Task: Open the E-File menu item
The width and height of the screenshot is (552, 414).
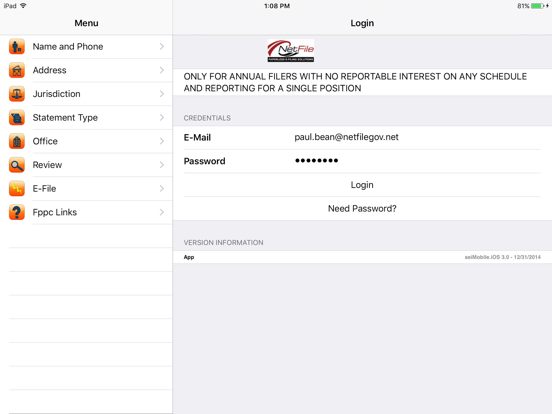Action: pyautogui.click(x=86, y=188)
